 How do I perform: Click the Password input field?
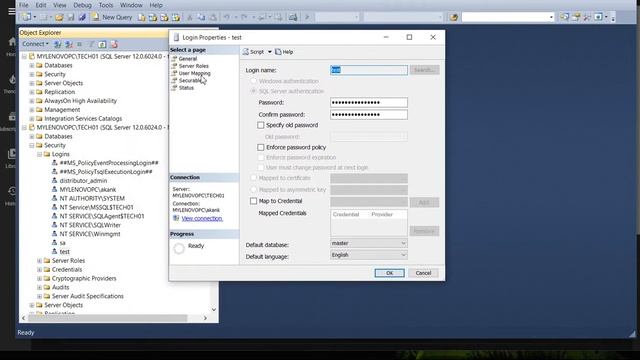tap(369, 102)
